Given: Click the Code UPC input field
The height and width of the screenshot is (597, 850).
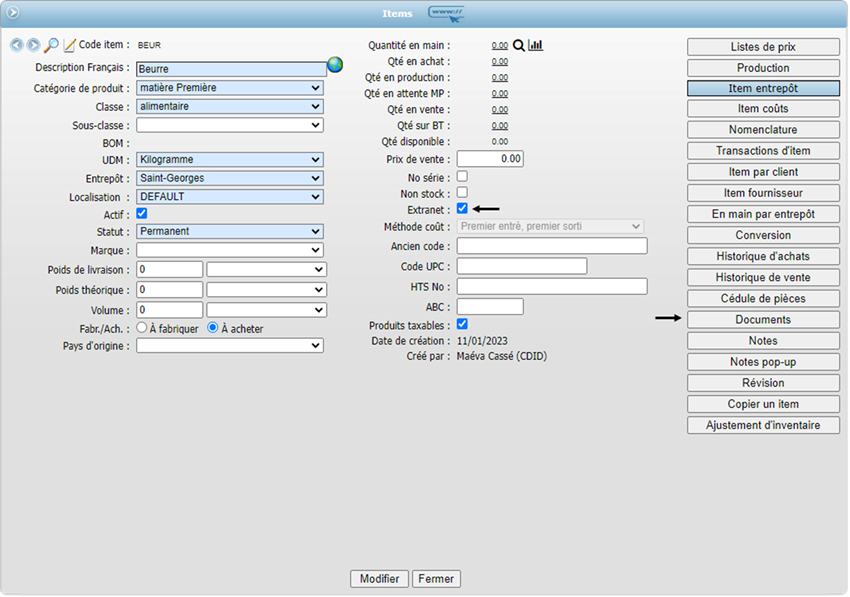Looking at the screenshot, I should [521, 266].
